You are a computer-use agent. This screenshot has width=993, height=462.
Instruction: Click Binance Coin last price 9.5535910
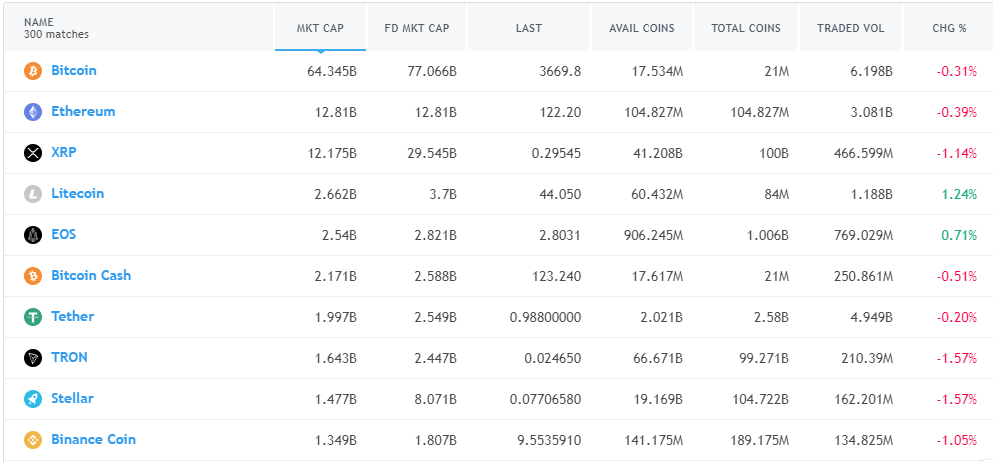548,440
